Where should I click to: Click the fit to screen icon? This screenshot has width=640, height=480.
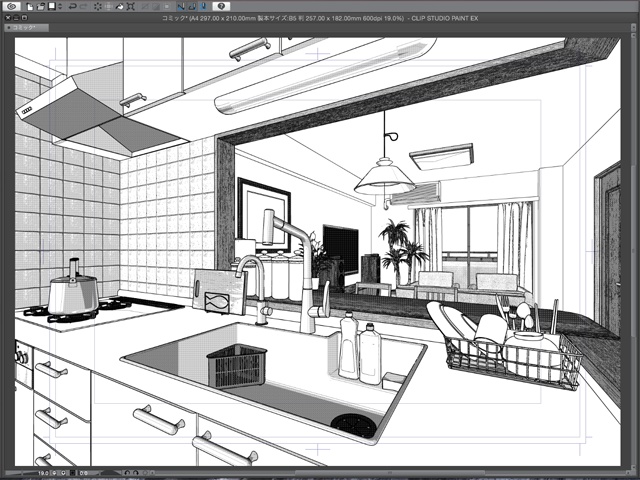73,473
